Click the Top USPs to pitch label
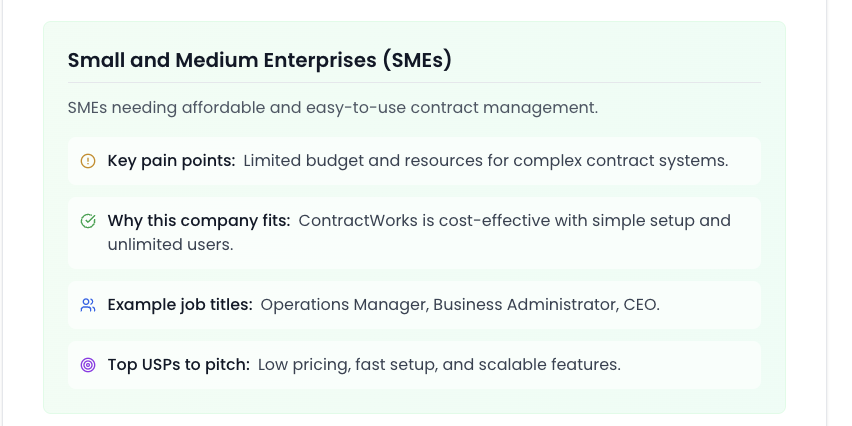Viewport: 852px width, 426px height. [x=179, y=365]
